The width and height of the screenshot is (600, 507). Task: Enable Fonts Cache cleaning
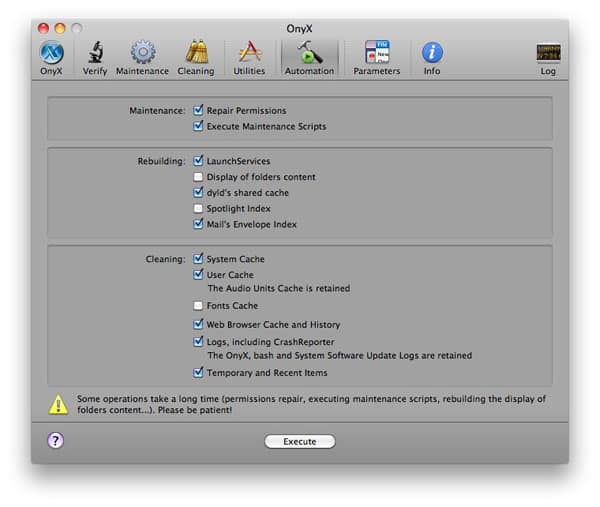[198, 306]
